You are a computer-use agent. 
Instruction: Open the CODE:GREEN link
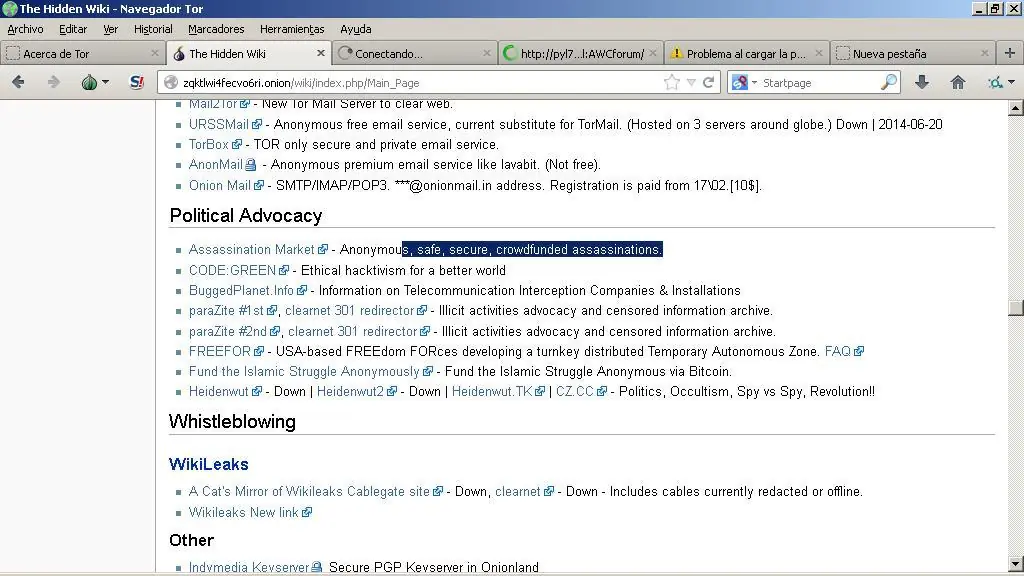coord(232,270)
